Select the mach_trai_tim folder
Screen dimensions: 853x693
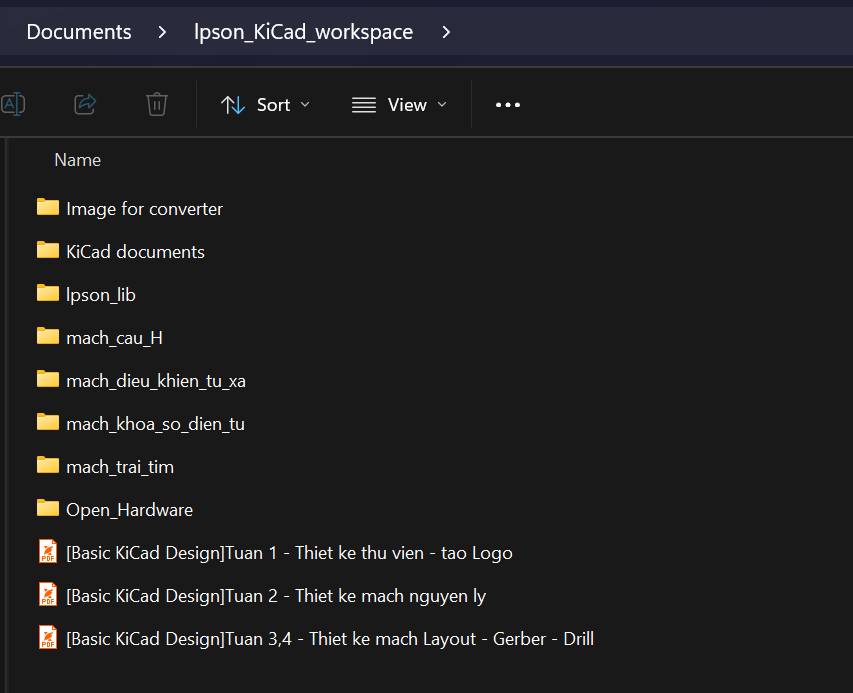coord(120,467)
